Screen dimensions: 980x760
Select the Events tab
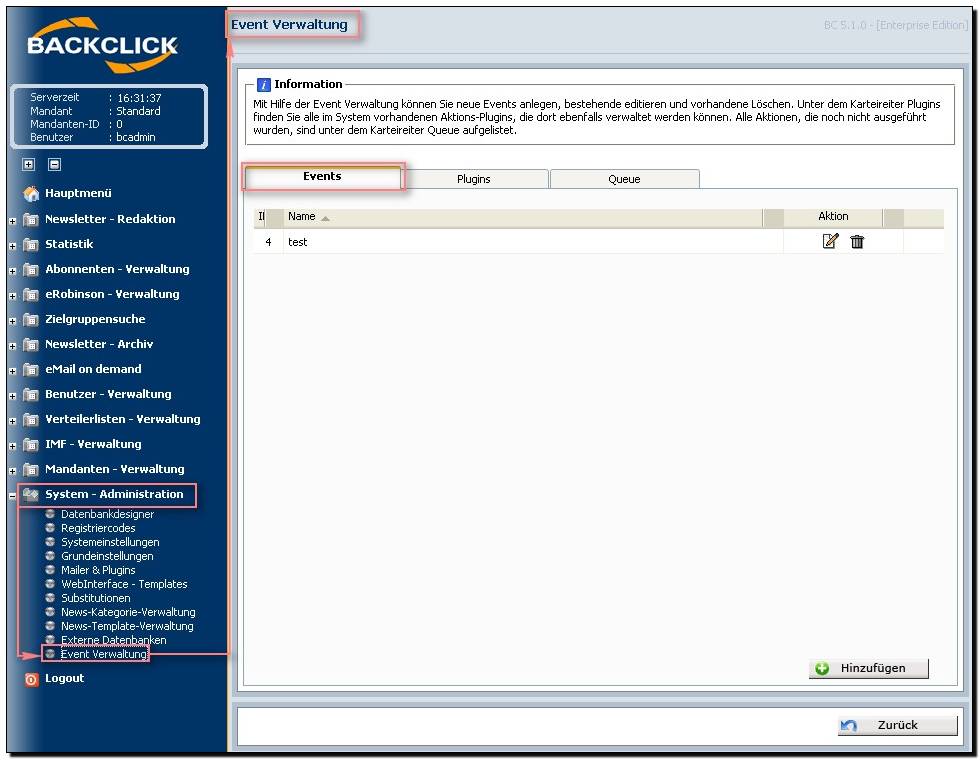click(322, 177)
